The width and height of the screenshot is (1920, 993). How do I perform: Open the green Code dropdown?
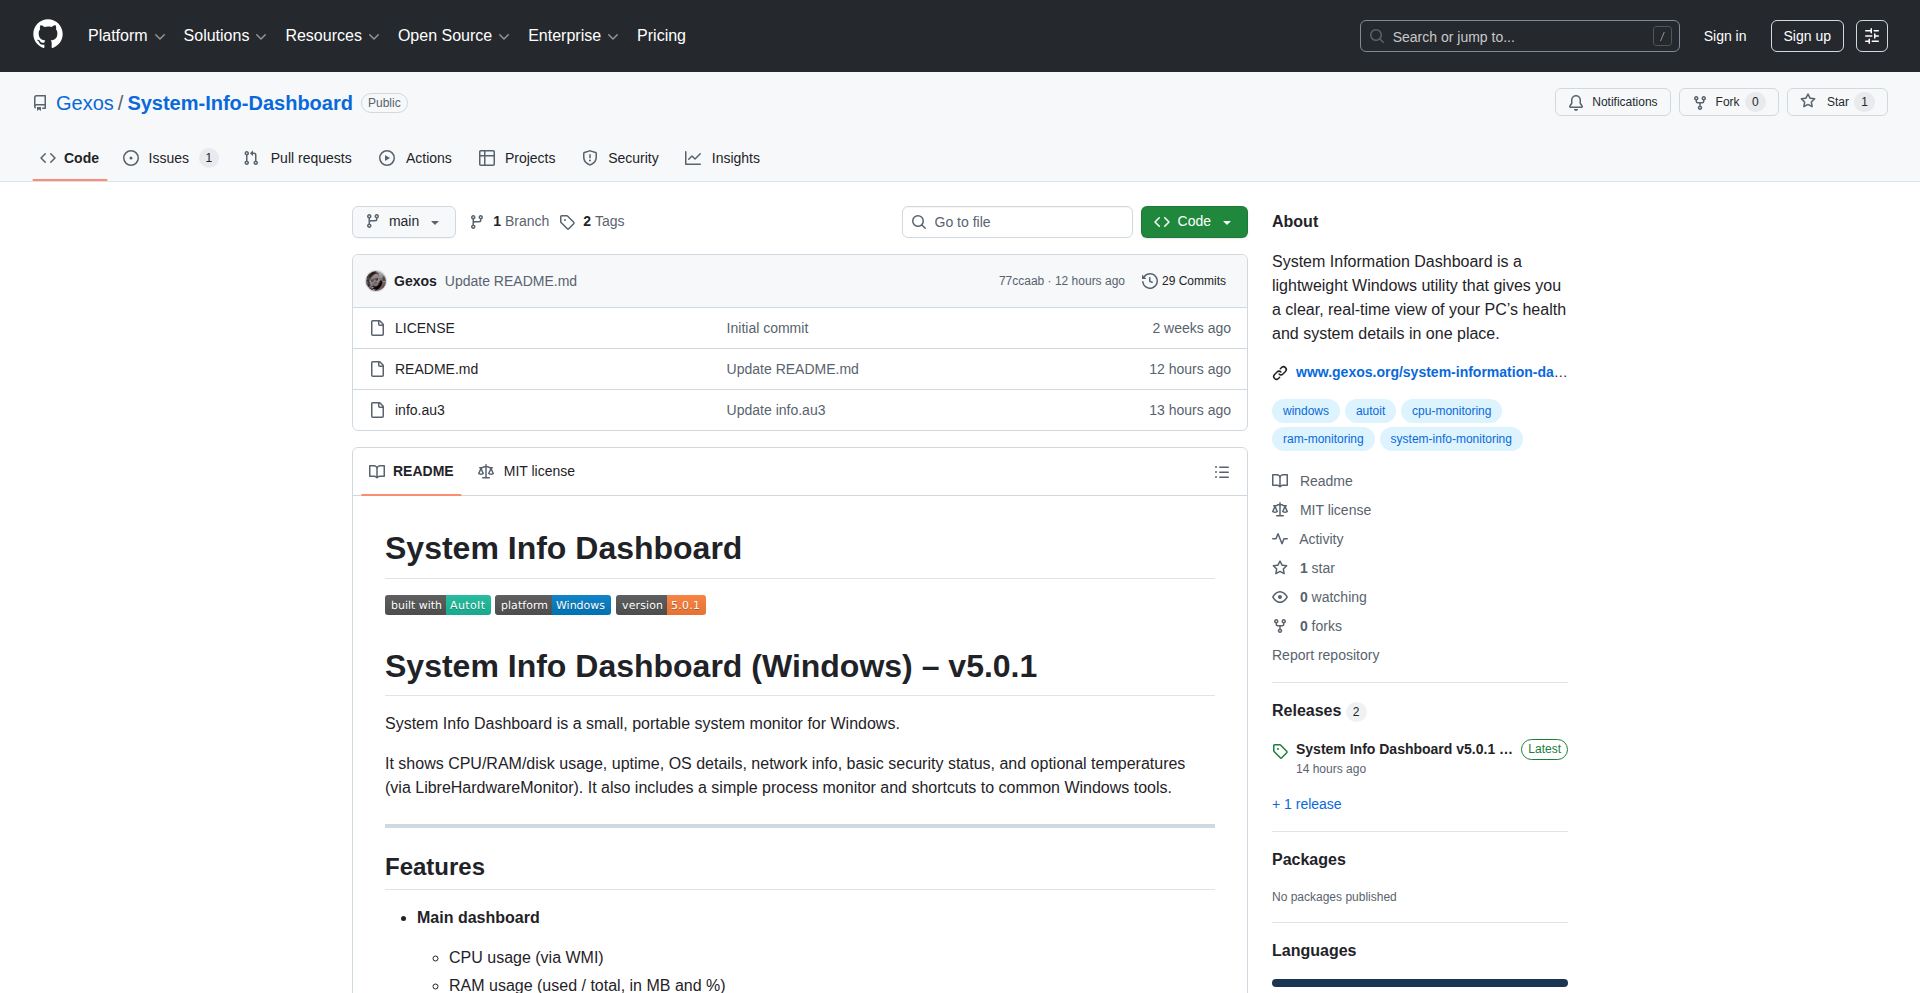tap(1193, 222)
